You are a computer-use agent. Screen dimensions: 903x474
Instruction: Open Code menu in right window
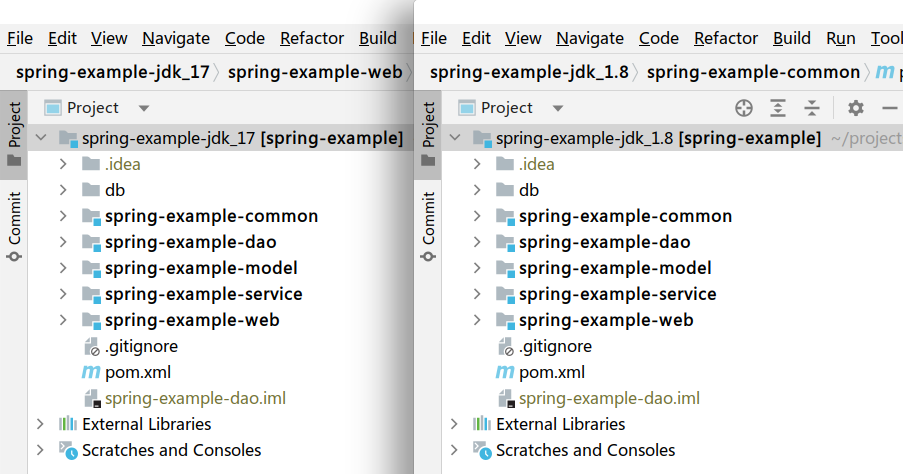point(659,39)
